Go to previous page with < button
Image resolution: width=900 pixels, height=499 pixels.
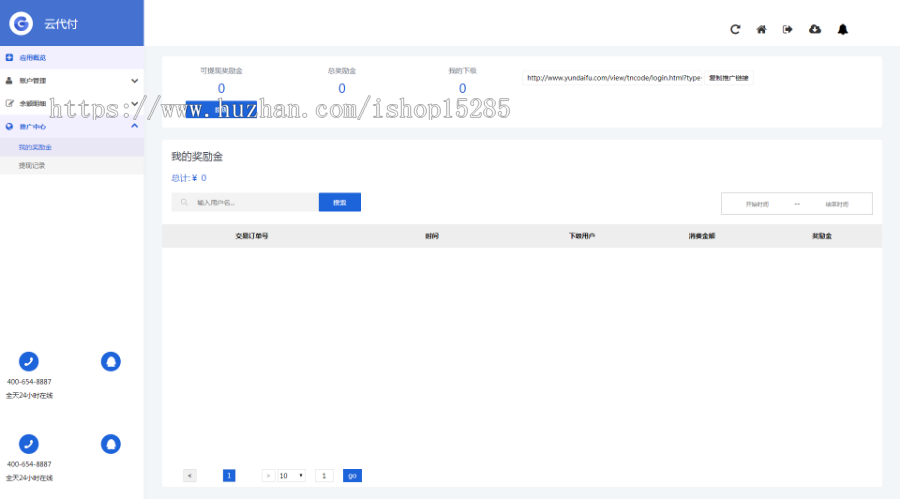tap(190, 475)
